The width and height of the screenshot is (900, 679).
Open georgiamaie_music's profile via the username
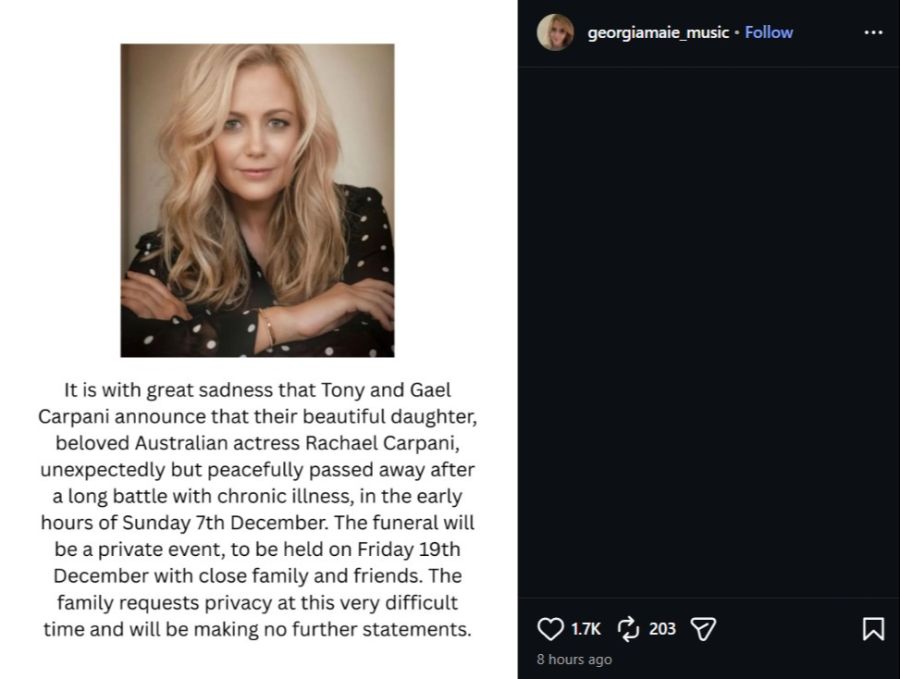coord(659,31)
